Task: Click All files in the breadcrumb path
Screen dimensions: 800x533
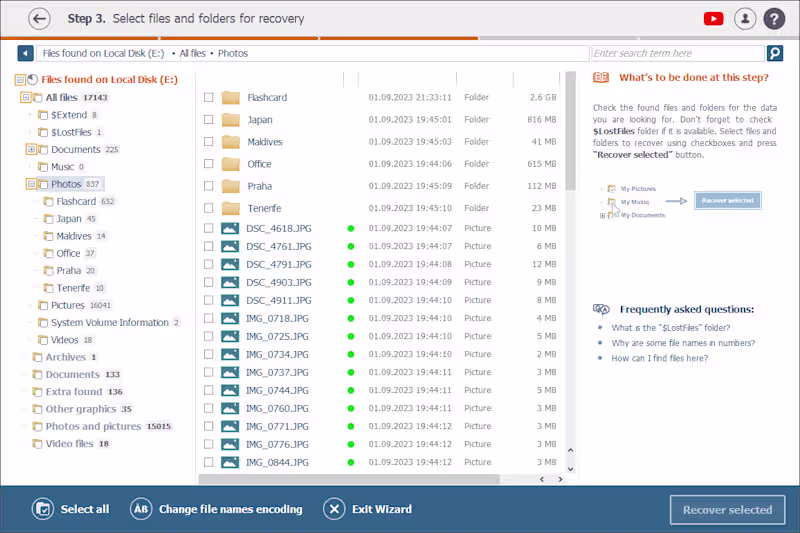Action: point(192,53)
